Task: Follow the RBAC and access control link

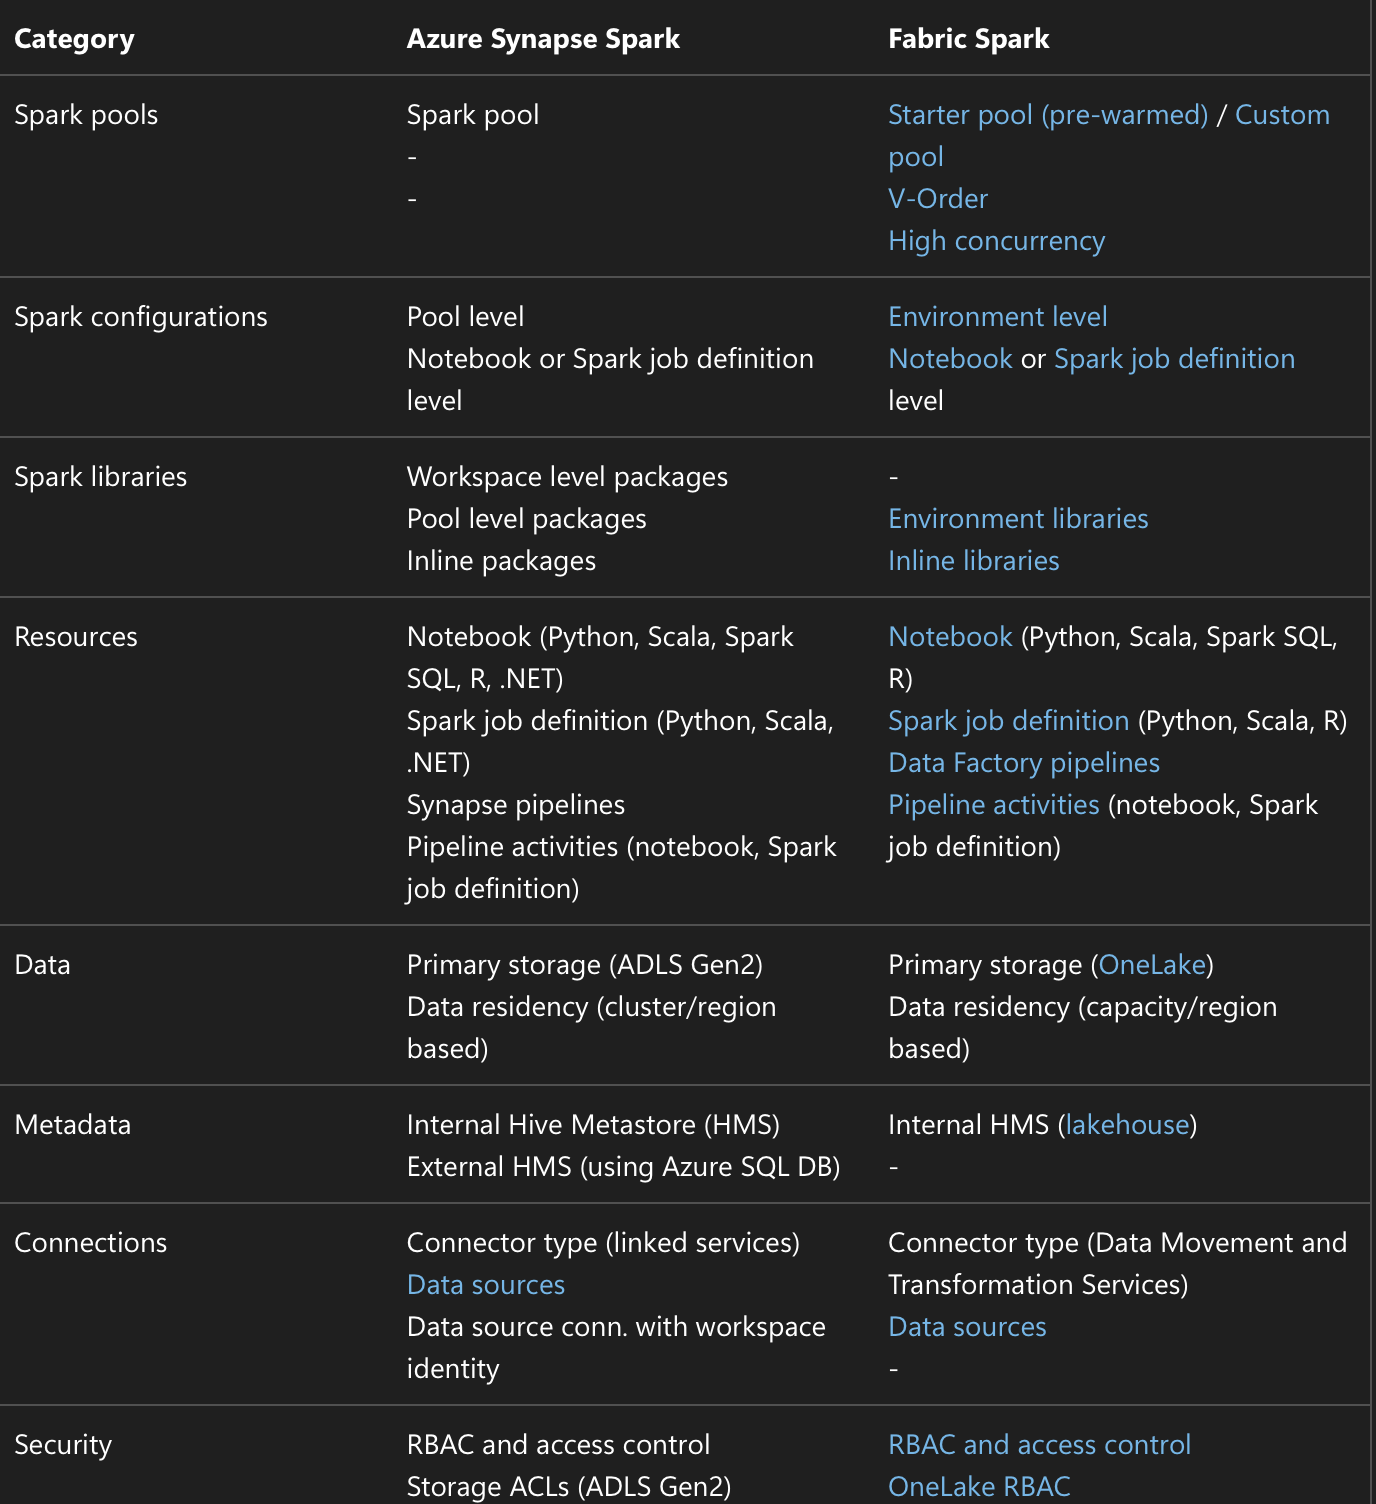Action: coord(1039,1444)
